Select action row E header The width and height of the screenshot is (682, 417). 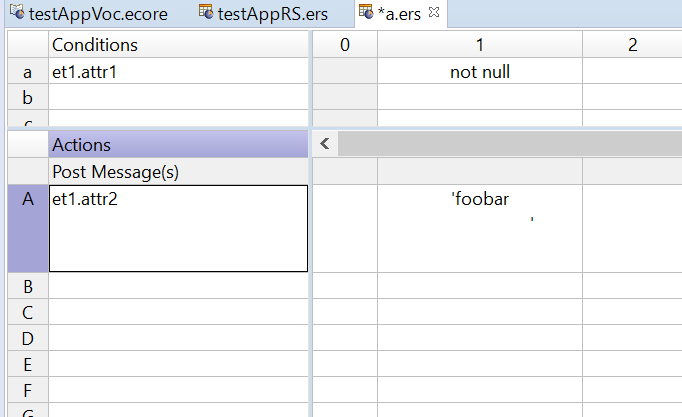(28, 364)
